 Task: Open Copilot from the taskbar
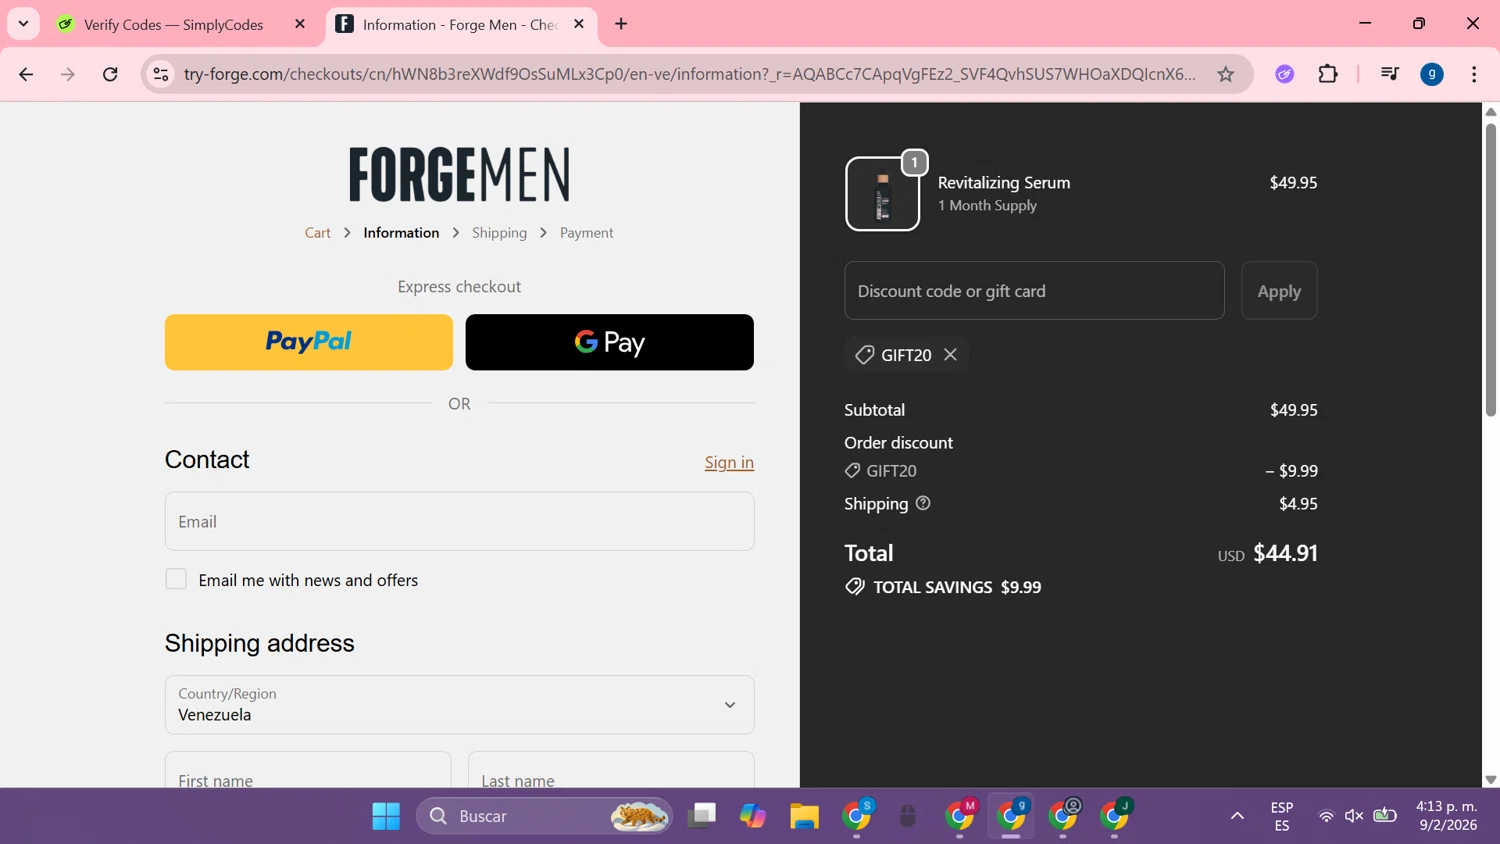(x=753, y=816)
